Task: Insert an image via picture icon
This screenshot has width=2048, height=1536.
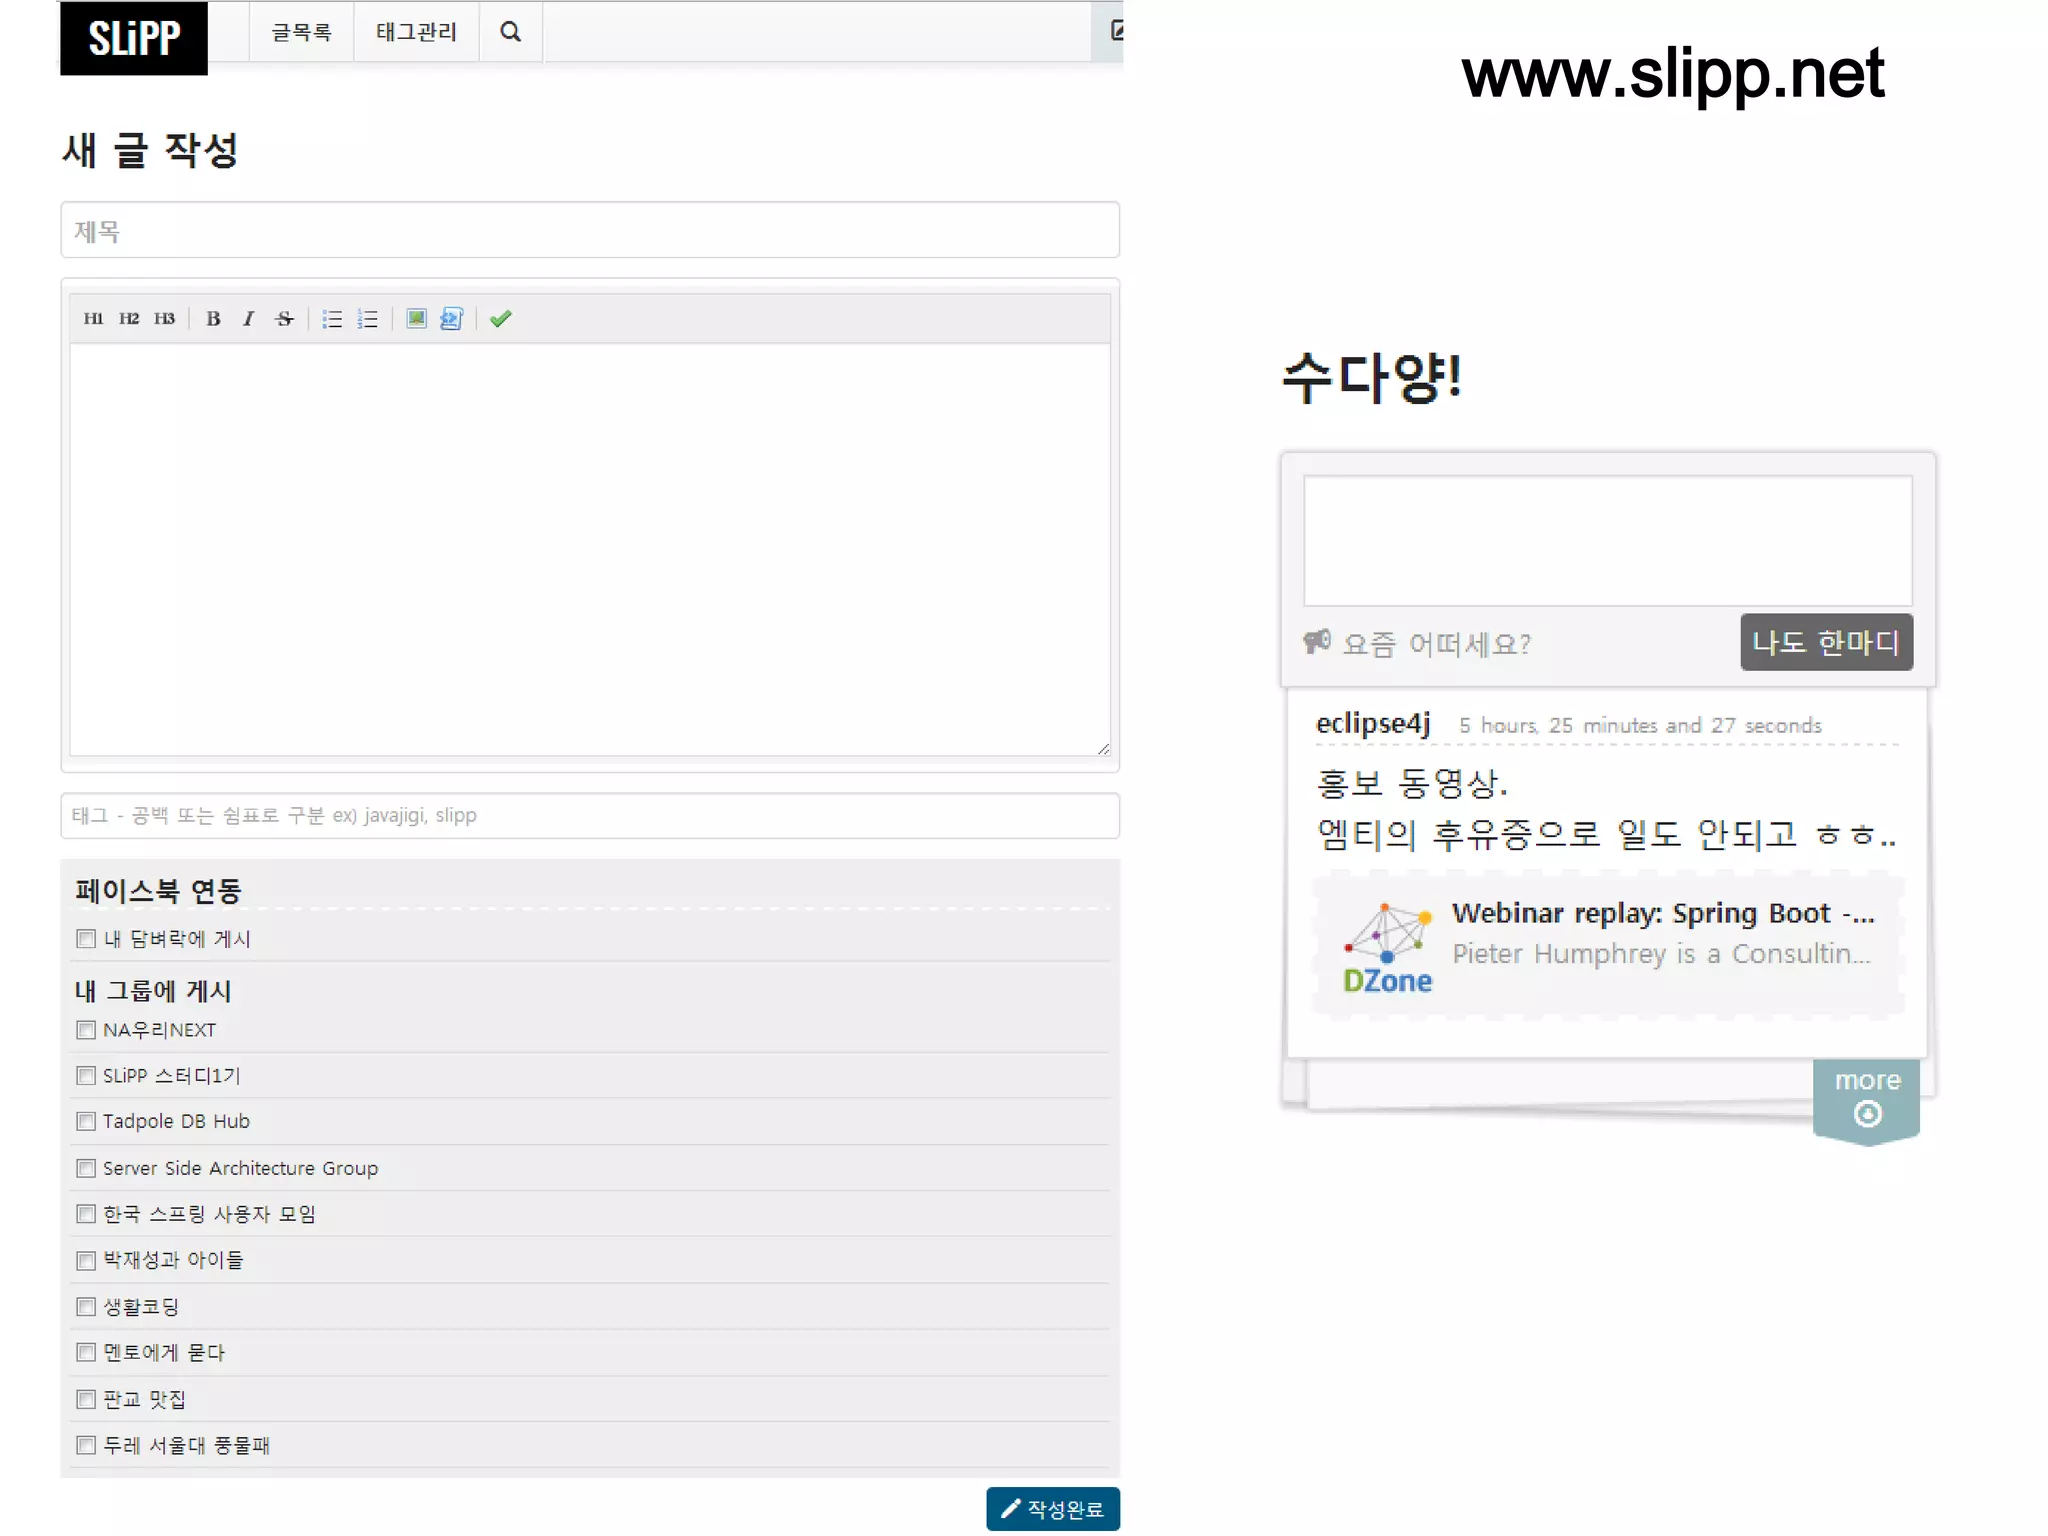Action: [416, 319]
